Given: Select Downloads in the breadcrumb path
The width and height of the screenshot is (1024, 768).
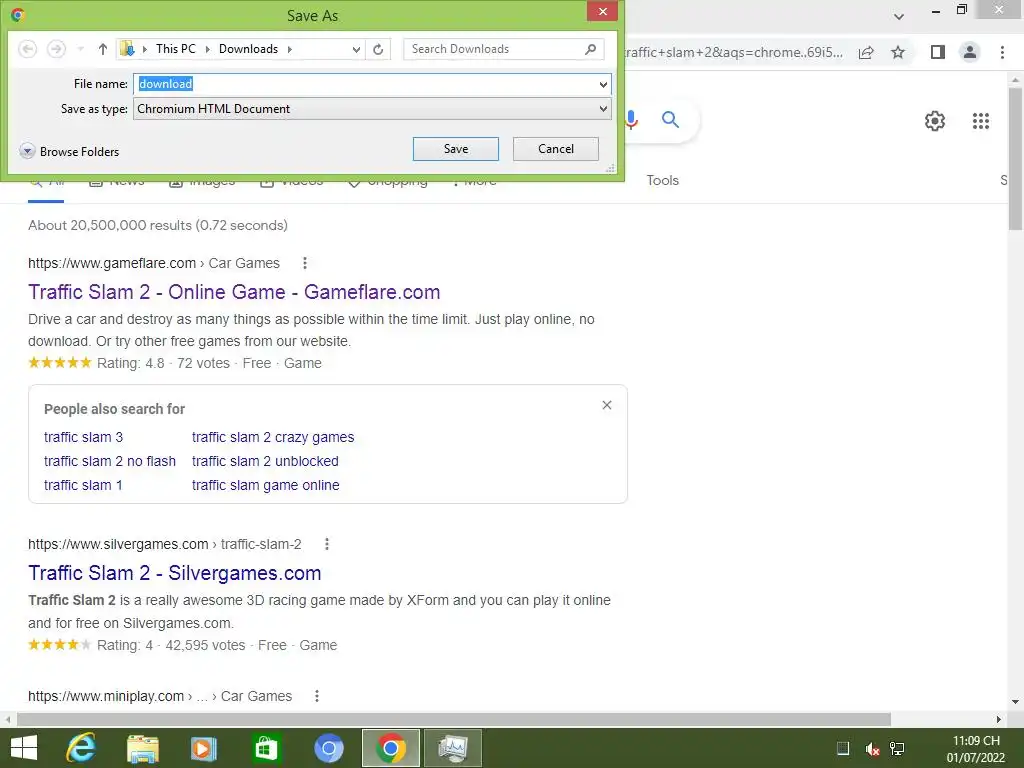Looking at the screenshot, I should 248,49.
